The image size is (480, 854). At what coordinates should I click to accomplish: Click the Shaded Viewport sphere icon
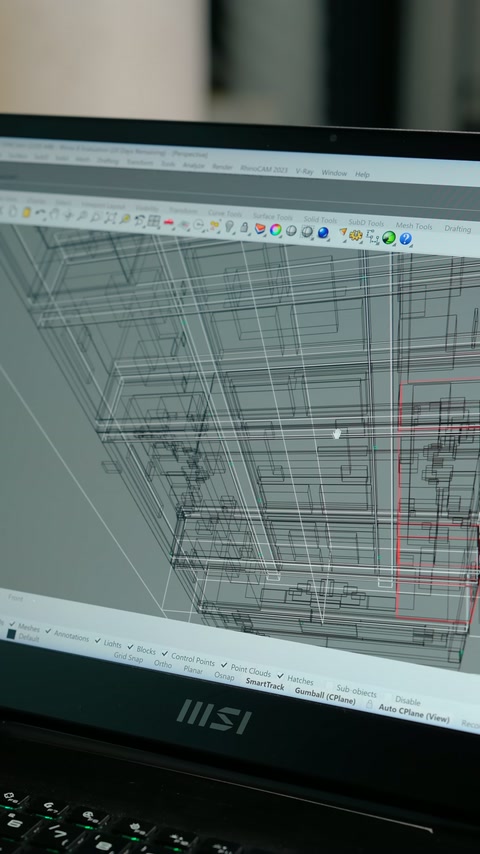291,230
